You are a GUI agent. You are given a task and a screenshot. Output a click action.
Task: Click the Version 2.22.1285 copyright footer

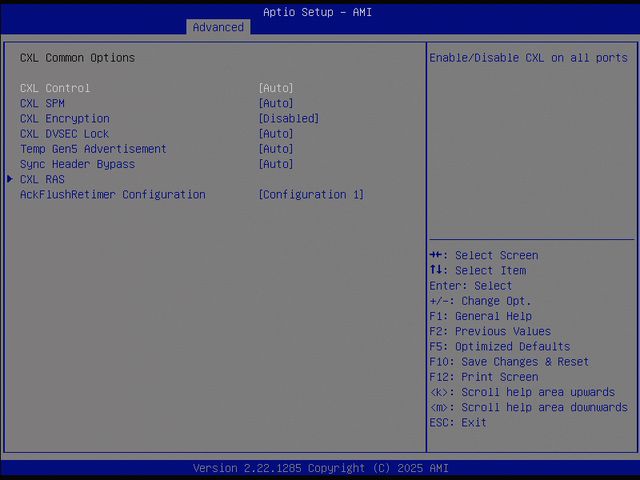[321, 468]
